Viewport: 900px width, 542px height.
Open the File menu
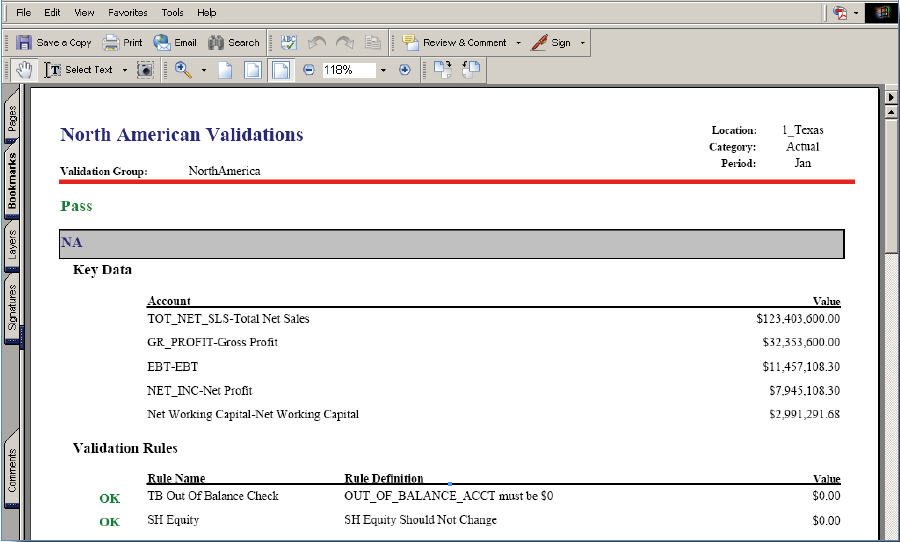pyautogui.click(x=24, y=12)
